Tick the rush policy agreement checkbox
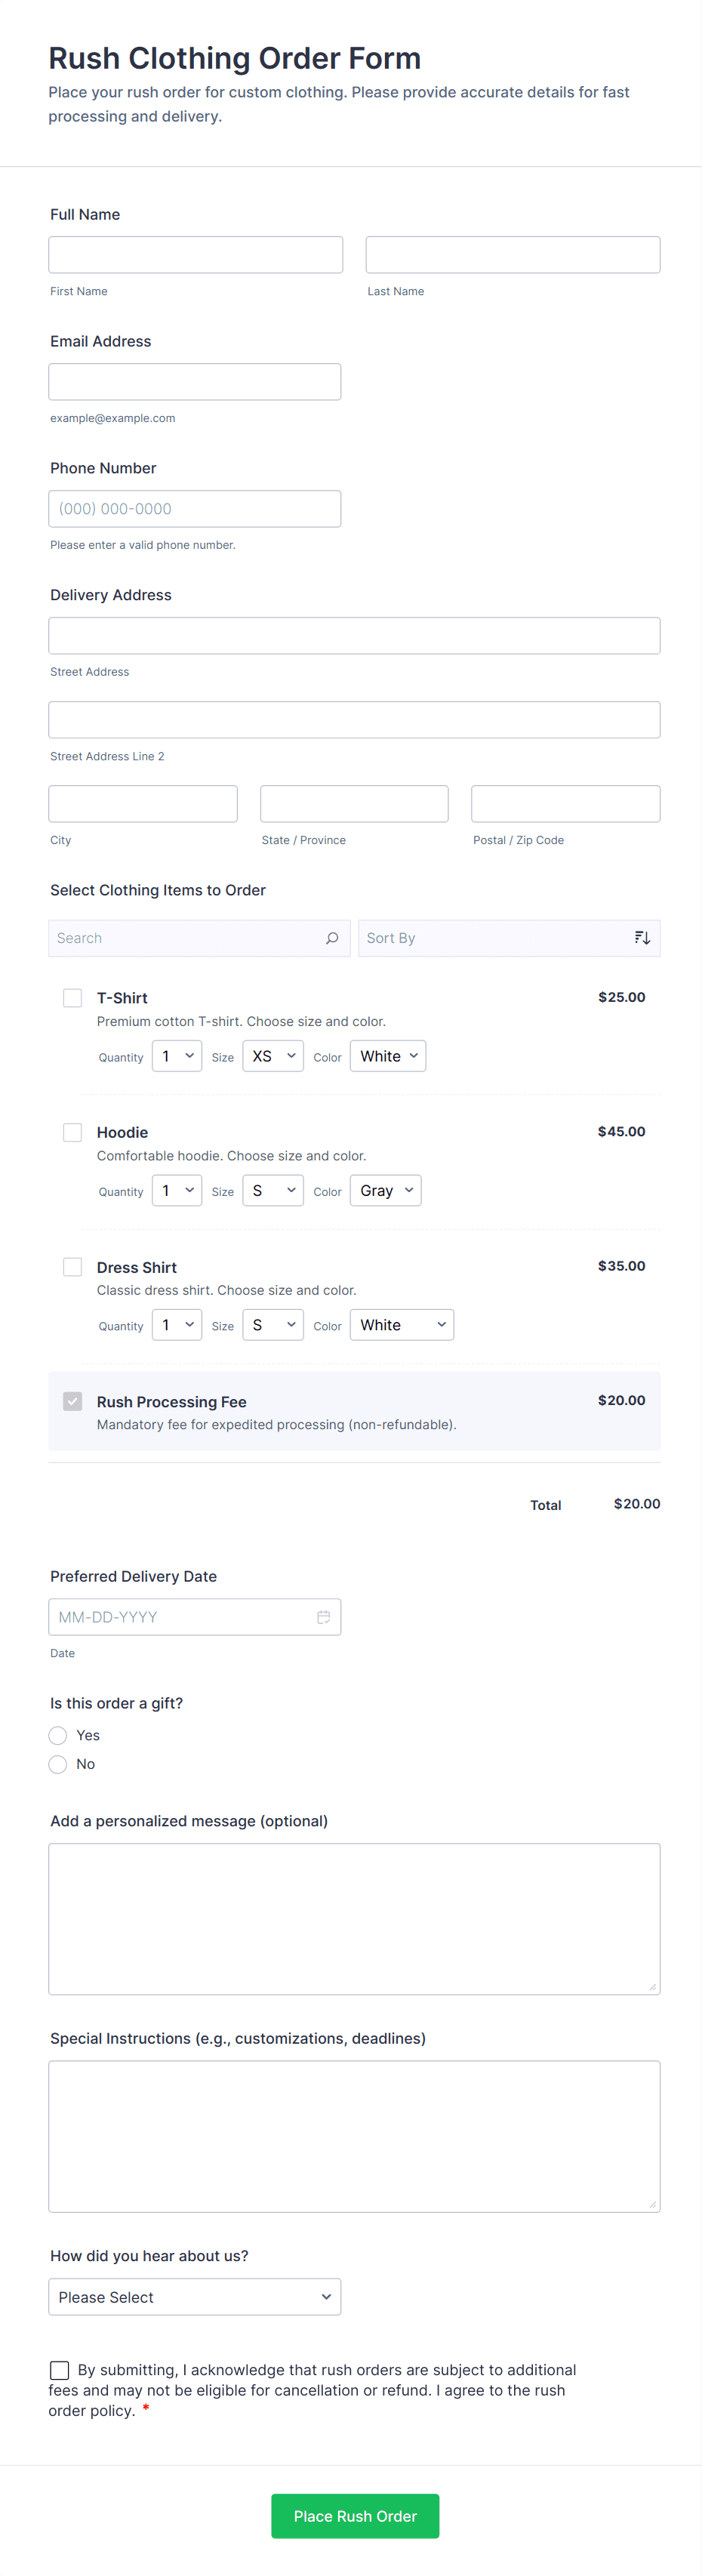This screenshot has width=702, height=2576. [60, 2370]
